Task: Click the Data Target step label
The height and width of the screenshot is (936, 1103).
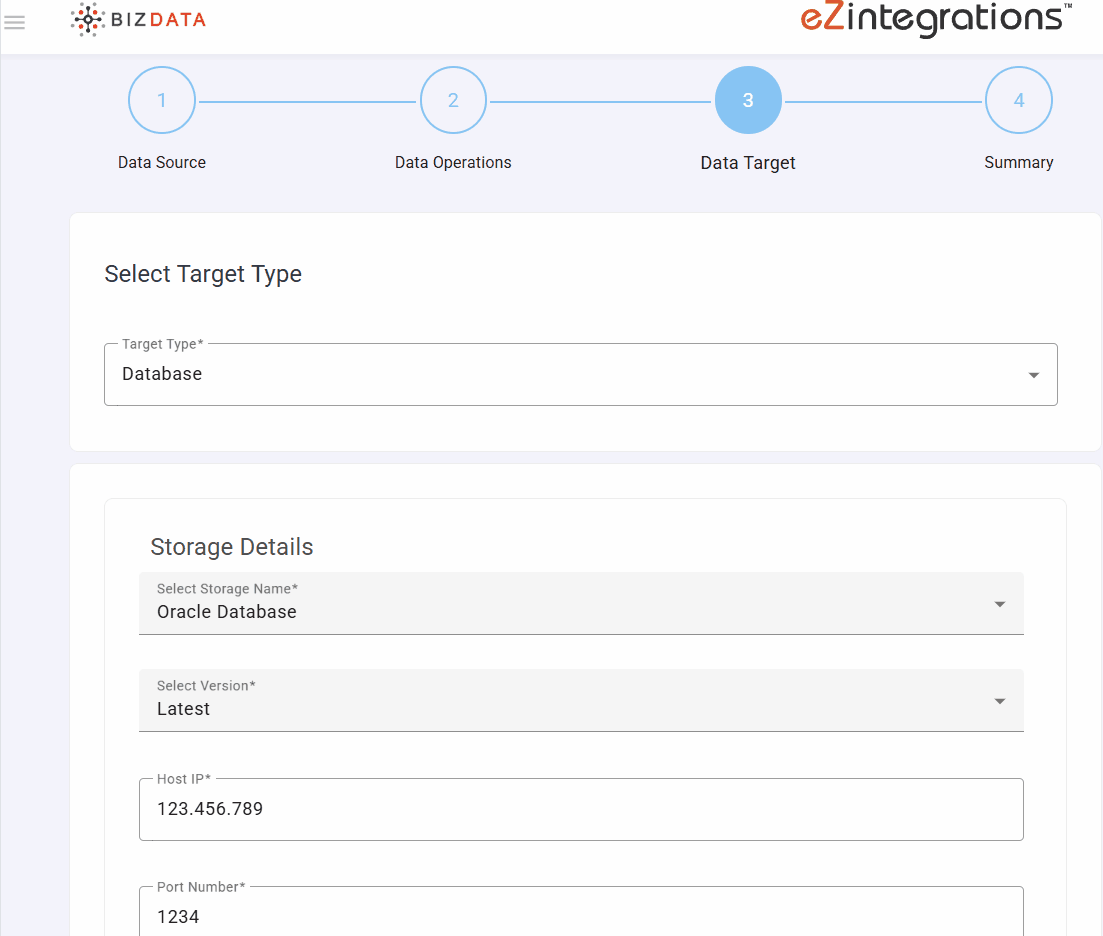Action: pyautogui.click(x=748, y=163)
